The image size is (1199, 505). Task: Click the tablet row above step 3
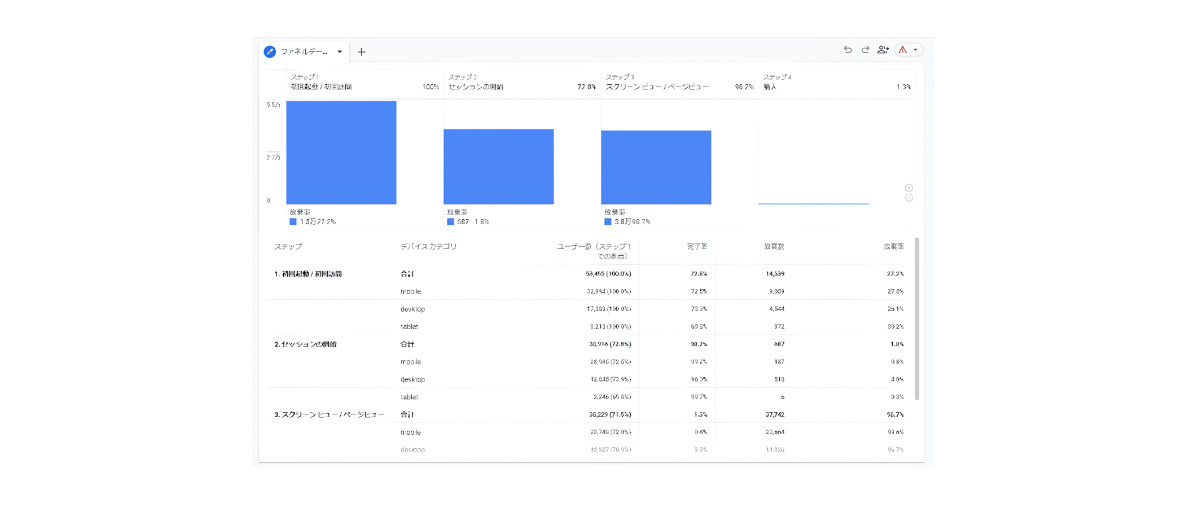coord(409,397)
